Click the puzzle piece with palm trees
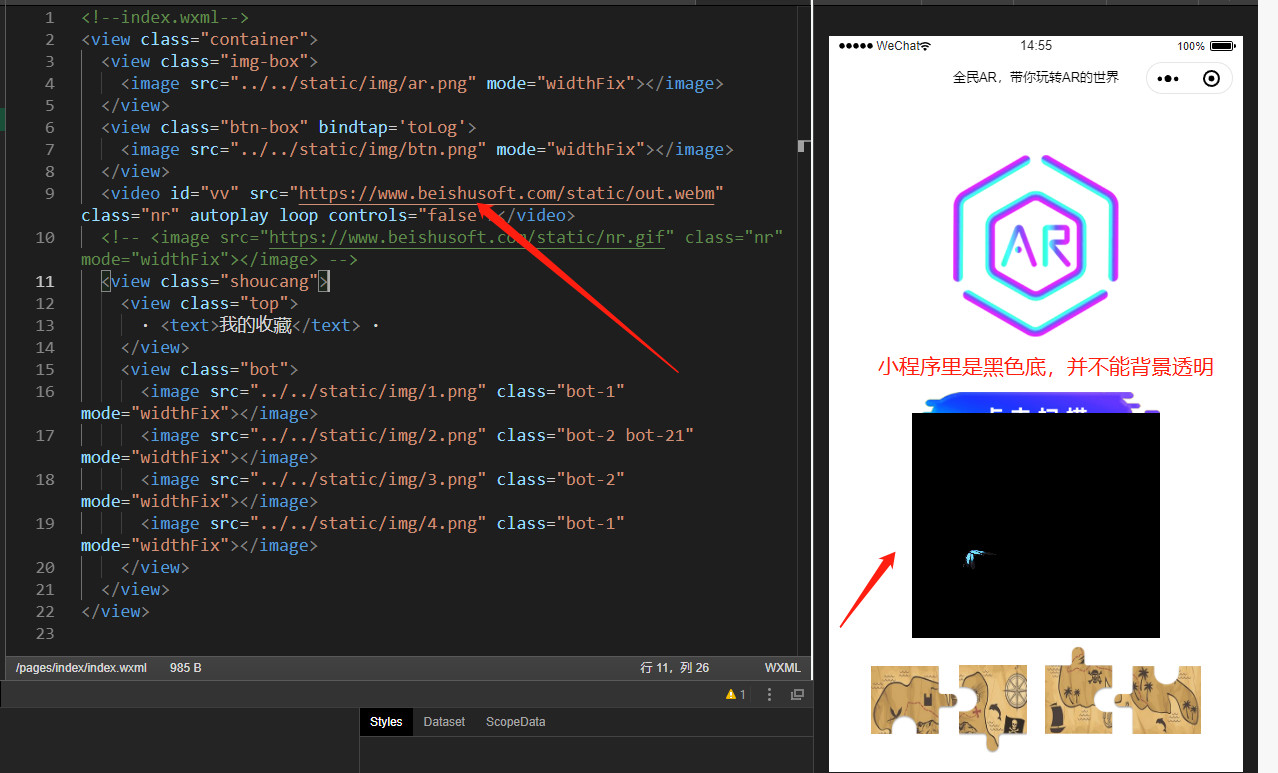The width and height of the screenshot is (1278, 773). (x=1162, y=700)
